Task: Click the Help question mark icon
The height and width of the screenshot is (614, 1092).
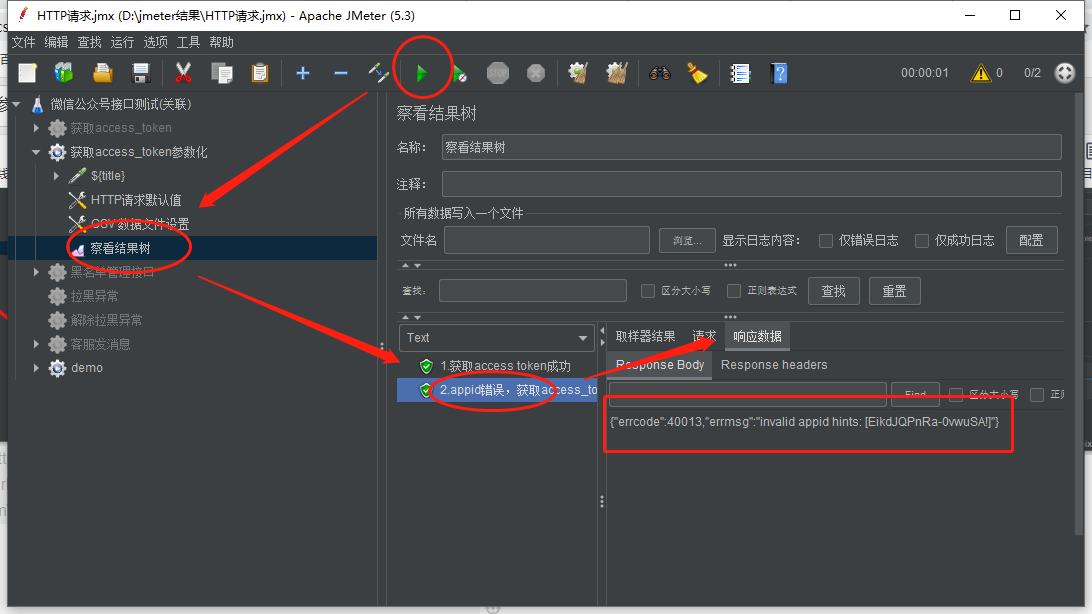Action: (x=779, y=73)
